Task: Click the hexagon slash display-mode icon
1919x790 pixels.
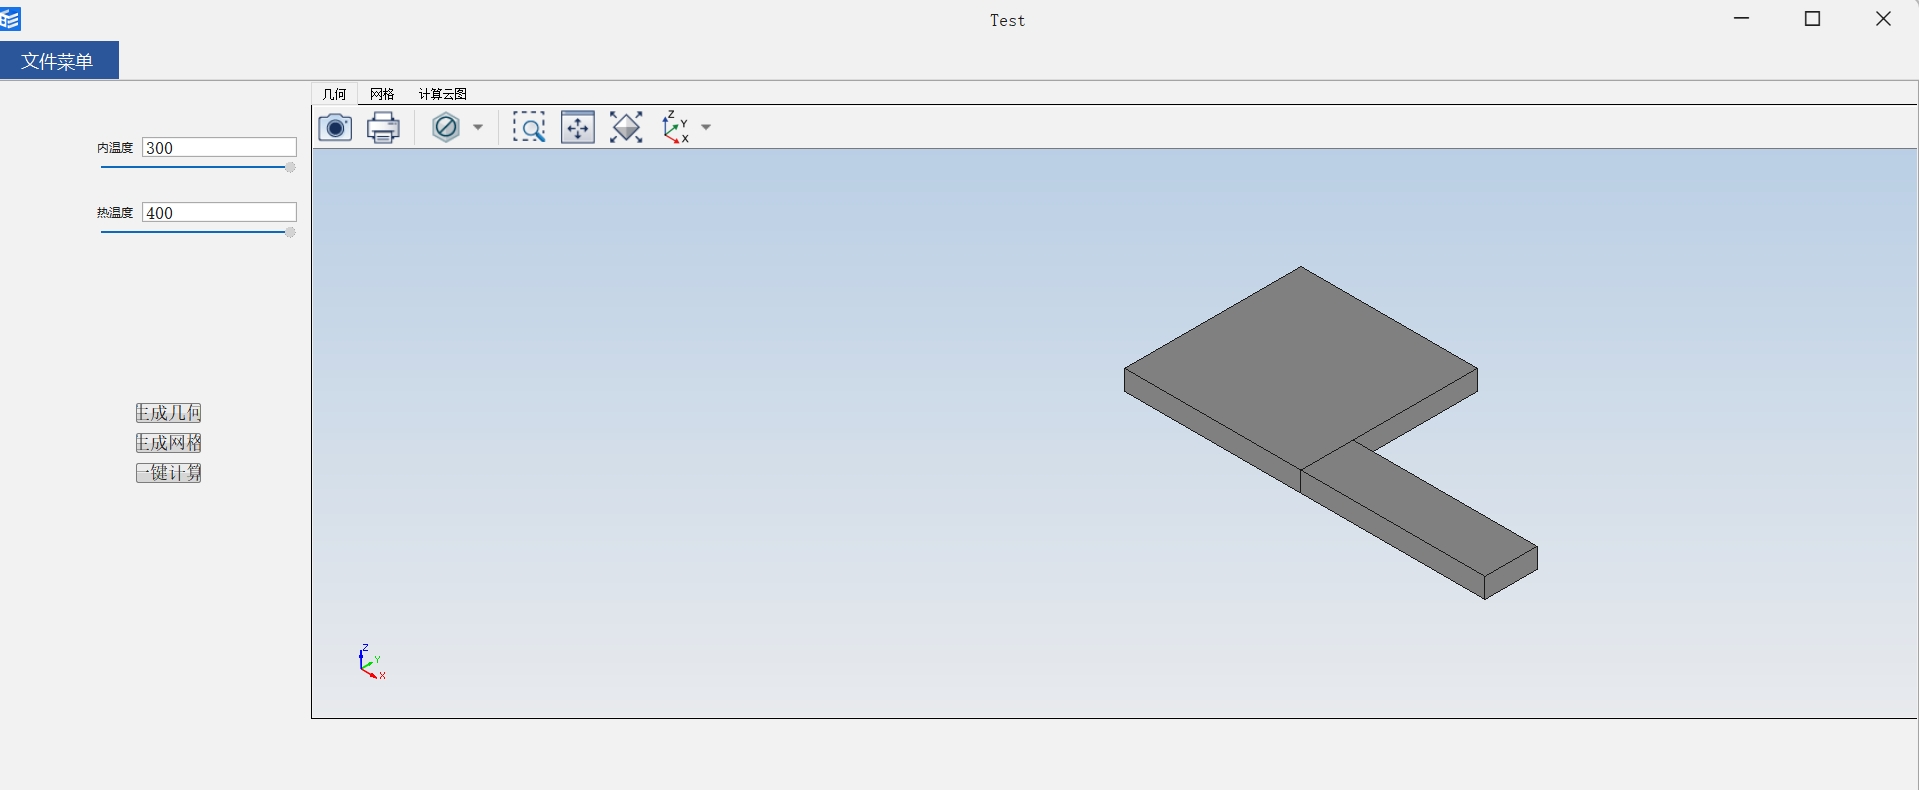Action: pos(446,127)
